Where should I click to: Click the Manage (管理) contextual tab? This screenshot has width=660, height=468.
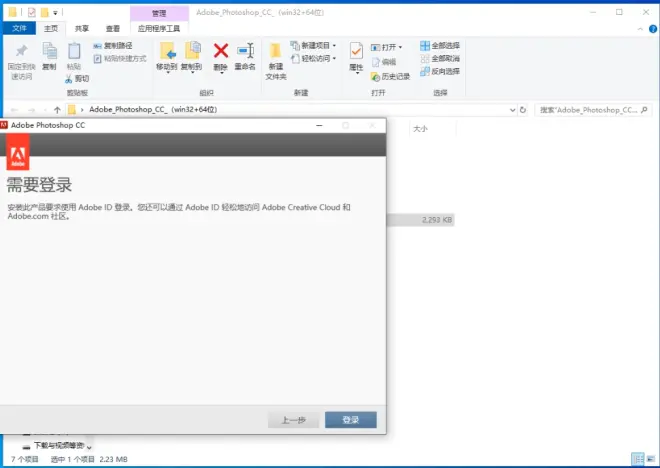[159, 13]
